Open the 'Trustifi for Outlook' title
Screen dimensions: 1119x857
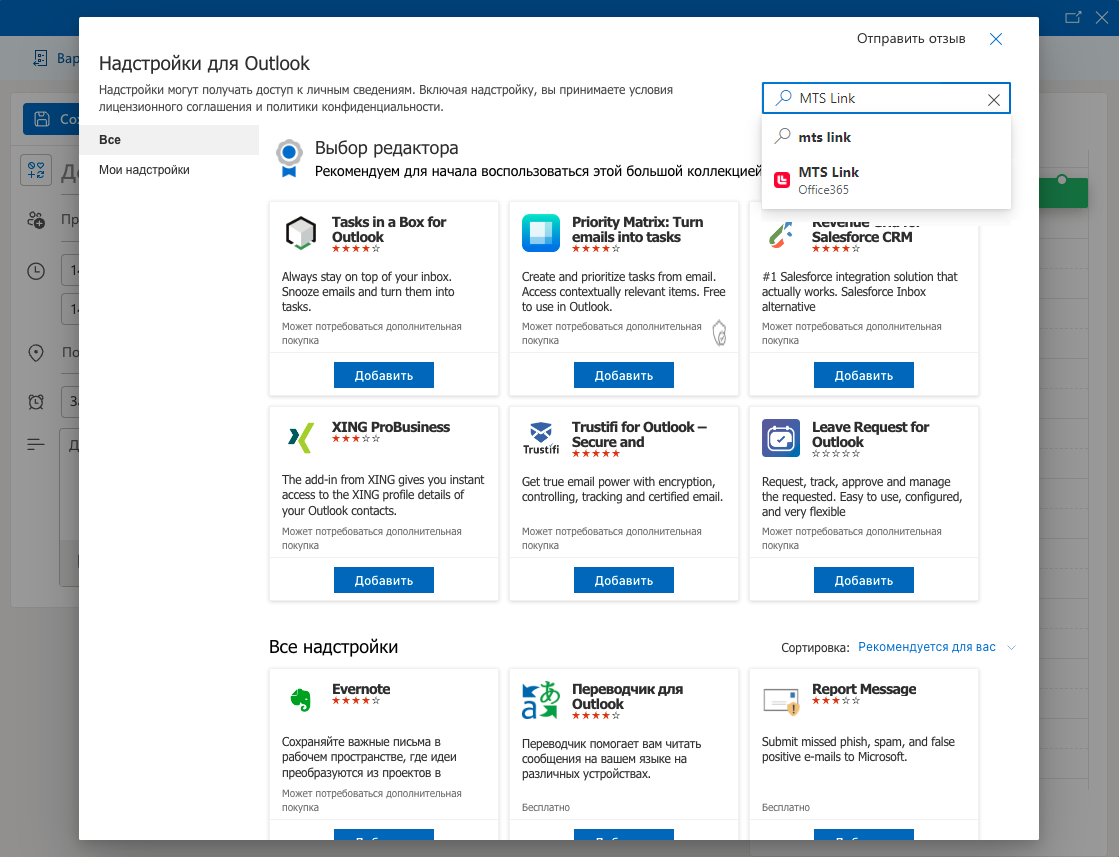tap(639, 434)
